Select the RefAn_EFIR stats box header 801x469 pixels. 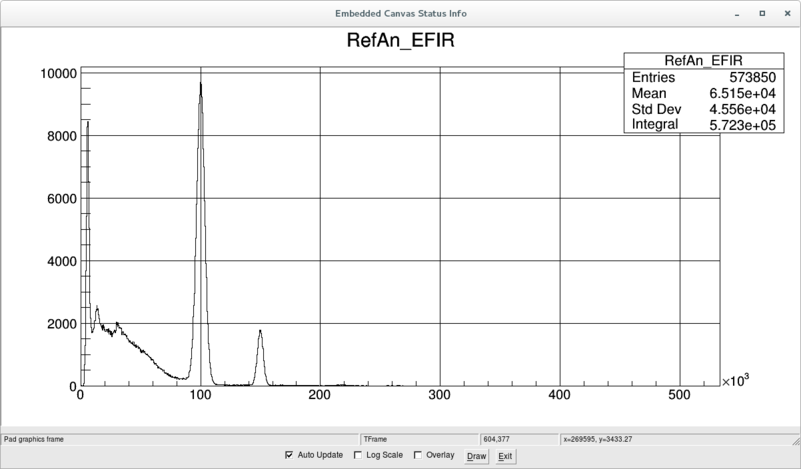tap(703, 61)
